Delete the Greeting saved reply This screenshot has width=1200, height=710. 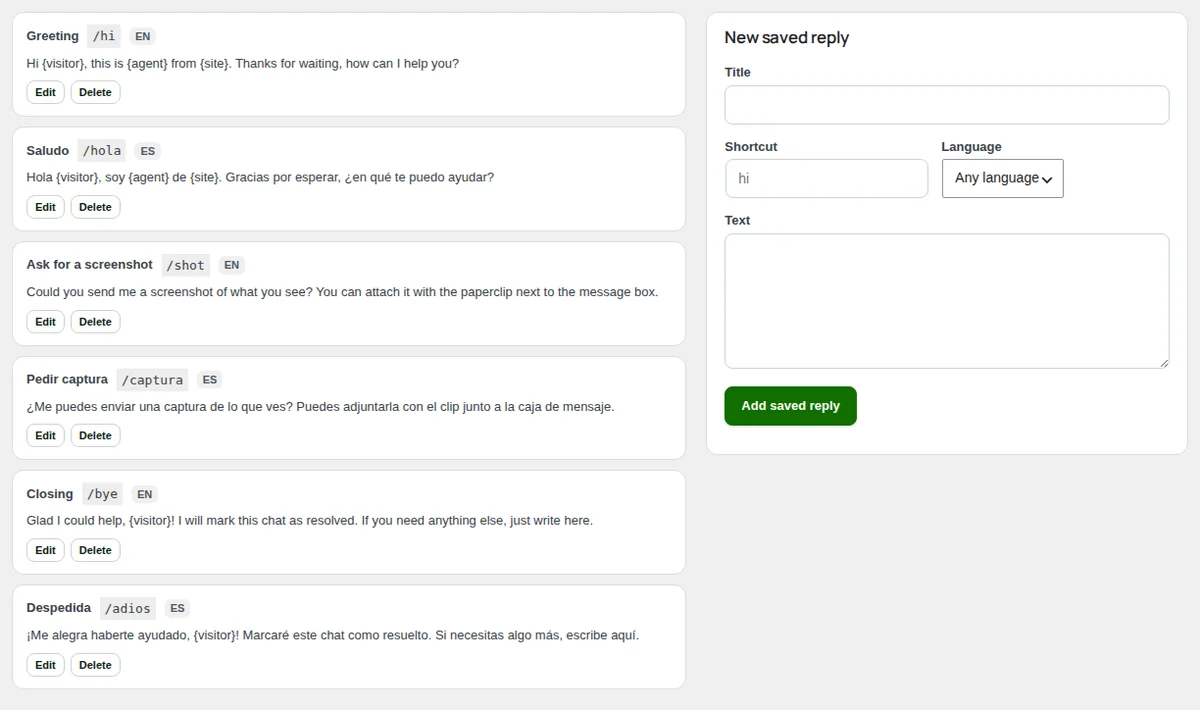pos(95,92)
